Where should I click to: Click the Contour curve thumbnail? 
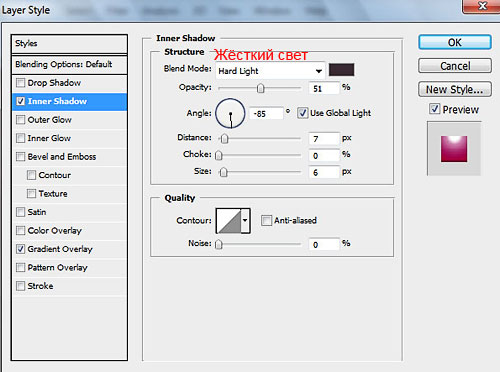(x=229, y=220)
